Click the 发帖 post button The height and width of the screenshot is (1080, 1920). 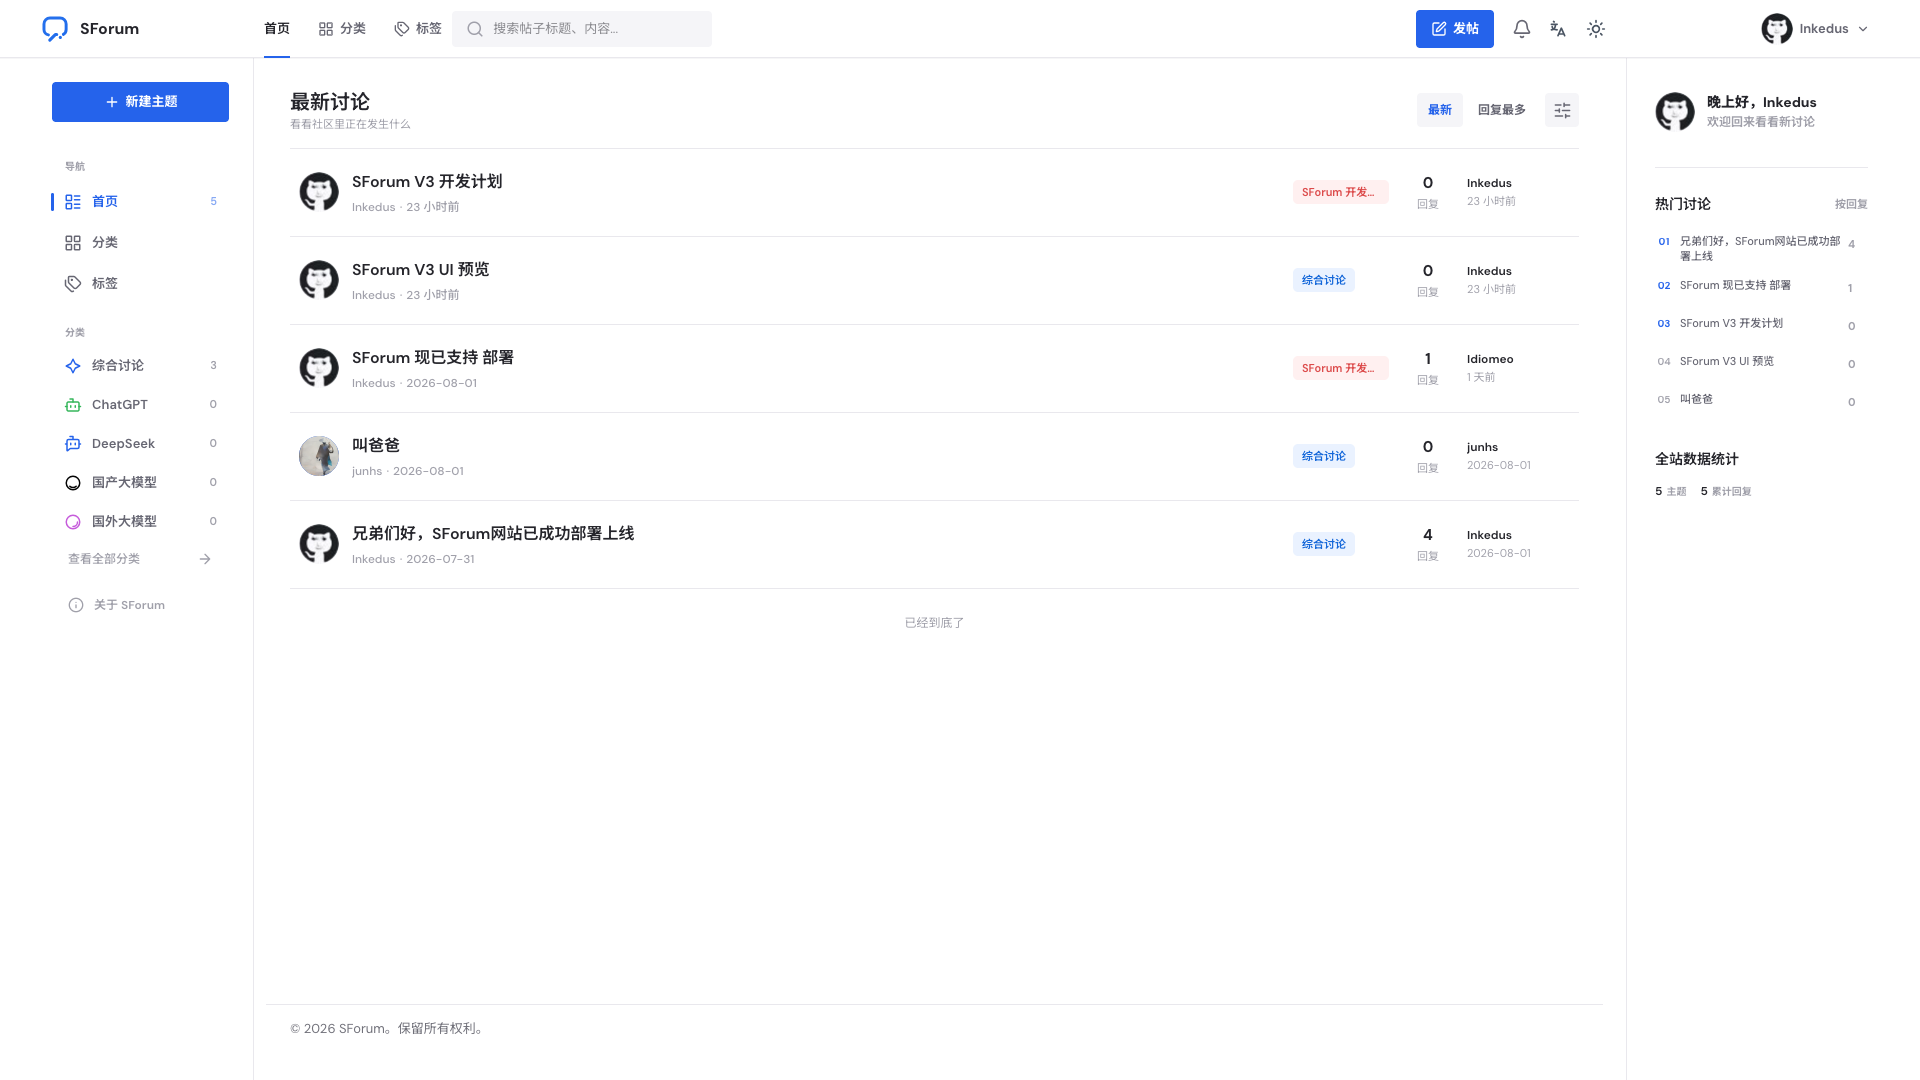pyautogui.click(x=1455, y=29)
